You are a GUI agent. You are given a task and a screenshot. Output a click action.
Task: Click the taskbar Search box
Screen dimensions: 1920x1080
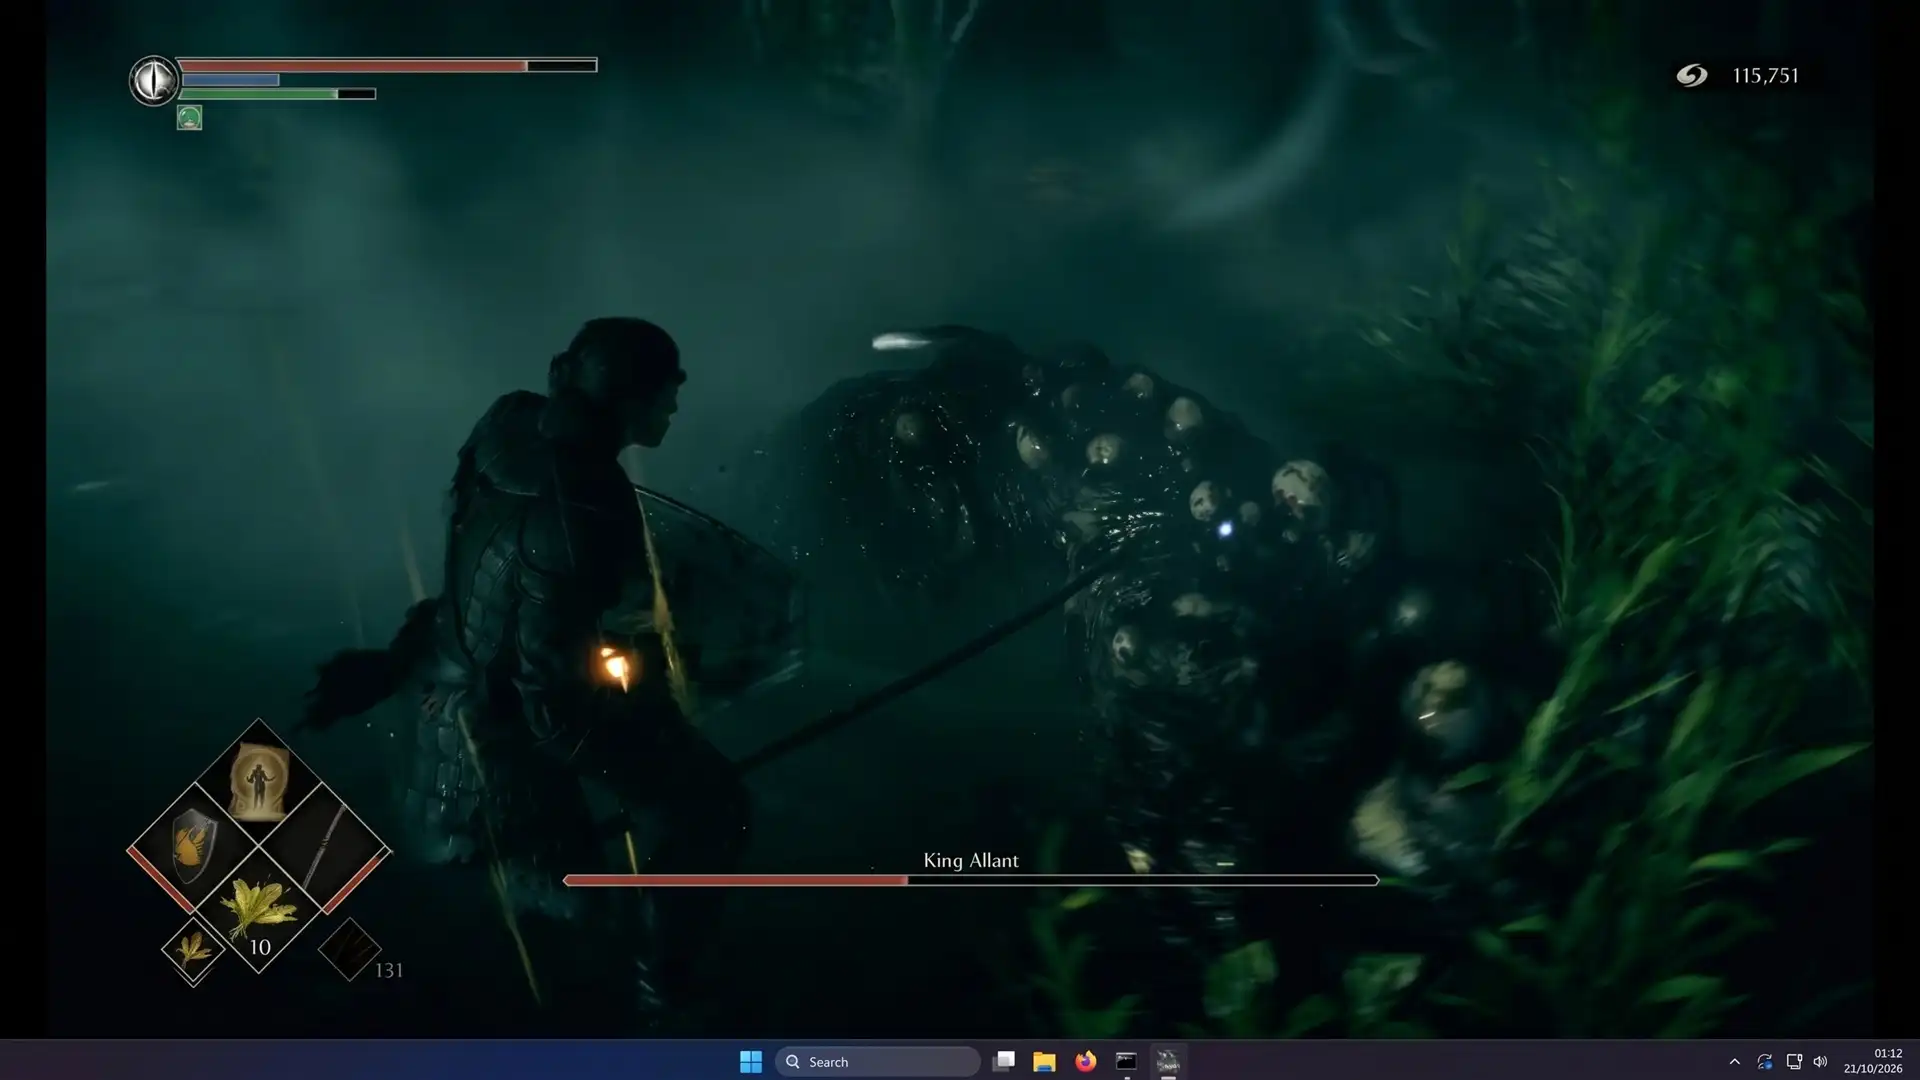coord(877,1061)
